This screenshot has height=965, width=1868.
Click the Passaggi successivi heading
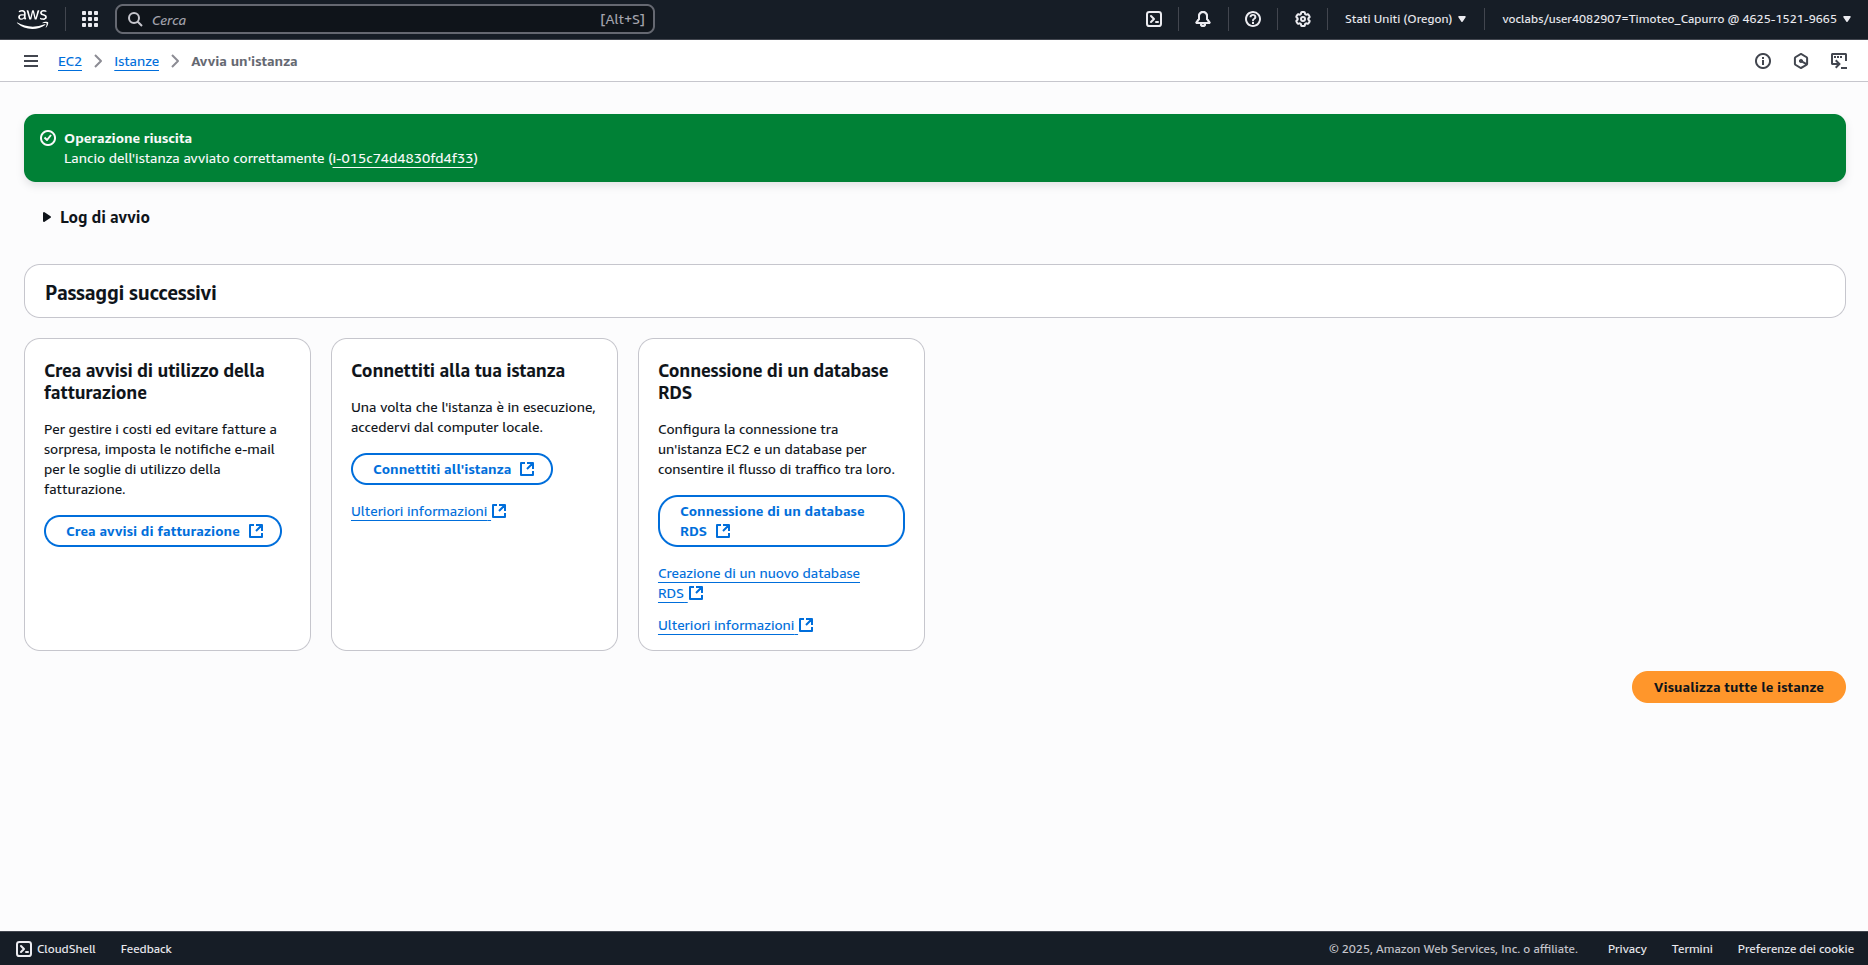[x=131, y=293]
